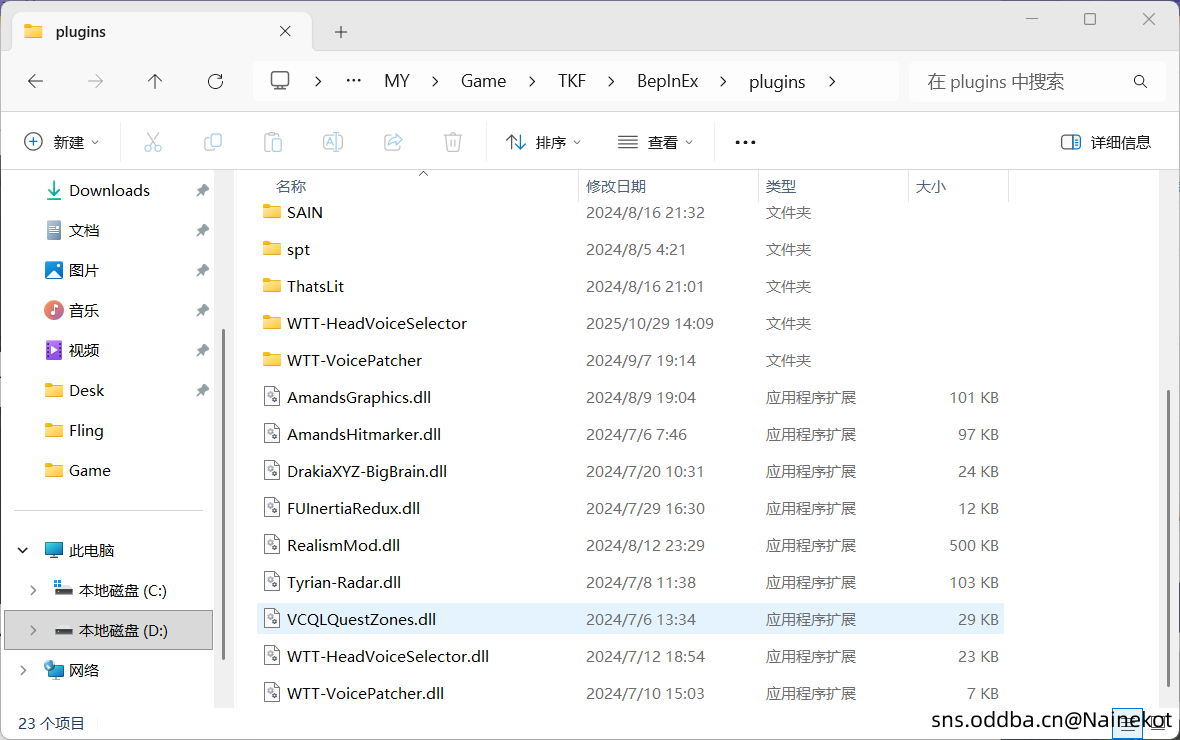Screen dimensions: 1180x740
Task: Toggle the 详细信息 details pane
Action: coord(1106,142)
